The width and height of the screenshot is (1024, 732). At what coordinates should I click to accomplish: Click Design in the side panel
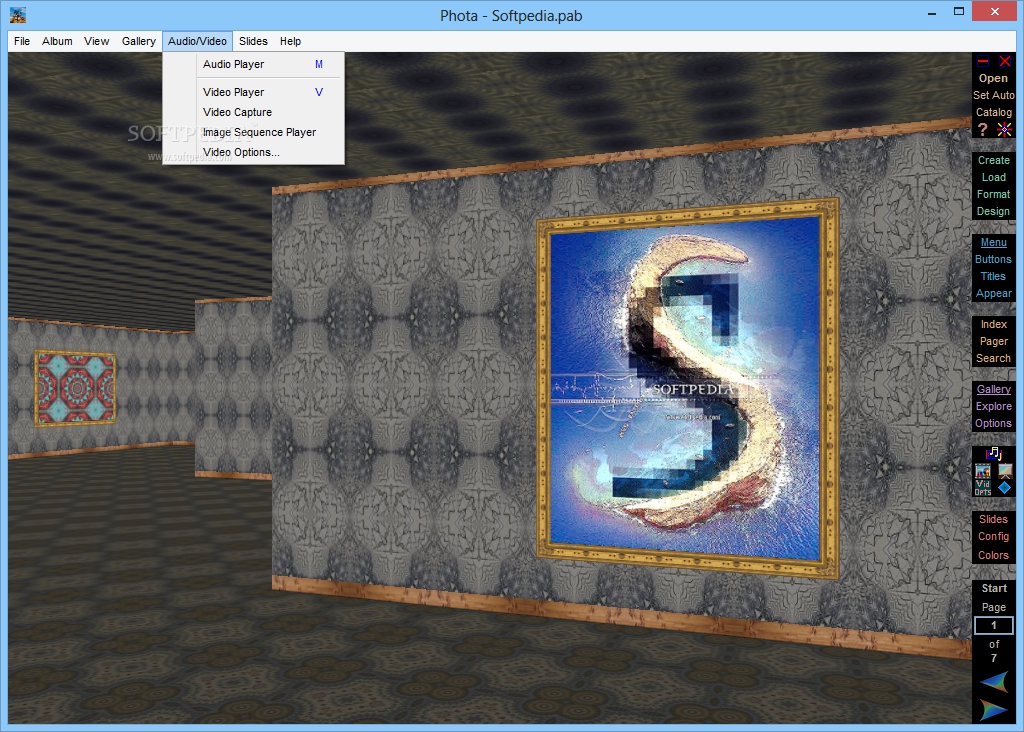(x=993, y=211)
